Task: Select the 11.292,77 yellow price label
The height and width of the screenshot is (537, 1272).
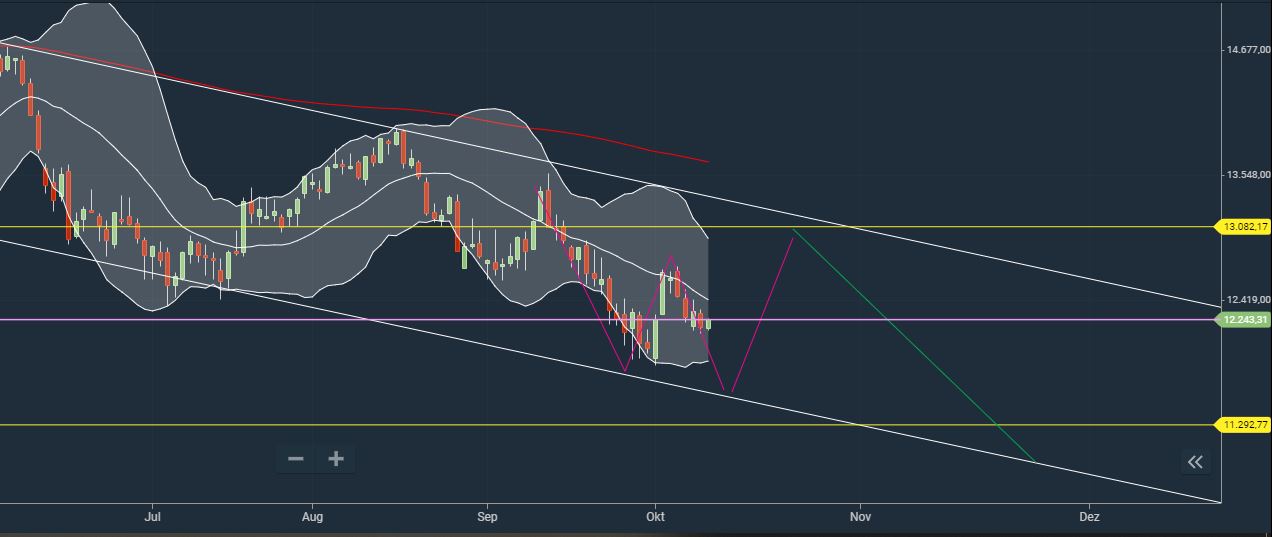Action: pyautogui.click(x=1242, y=425)
